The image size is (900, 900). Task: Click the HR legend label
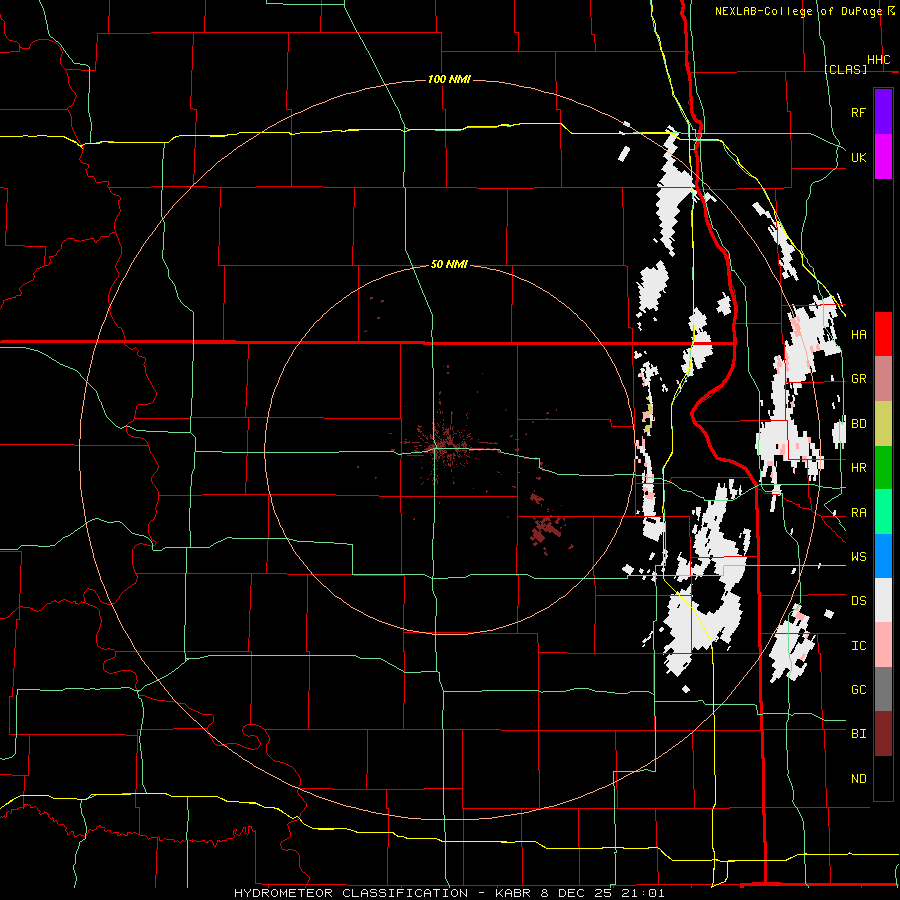pyautogui.click(x=858, y=468)
